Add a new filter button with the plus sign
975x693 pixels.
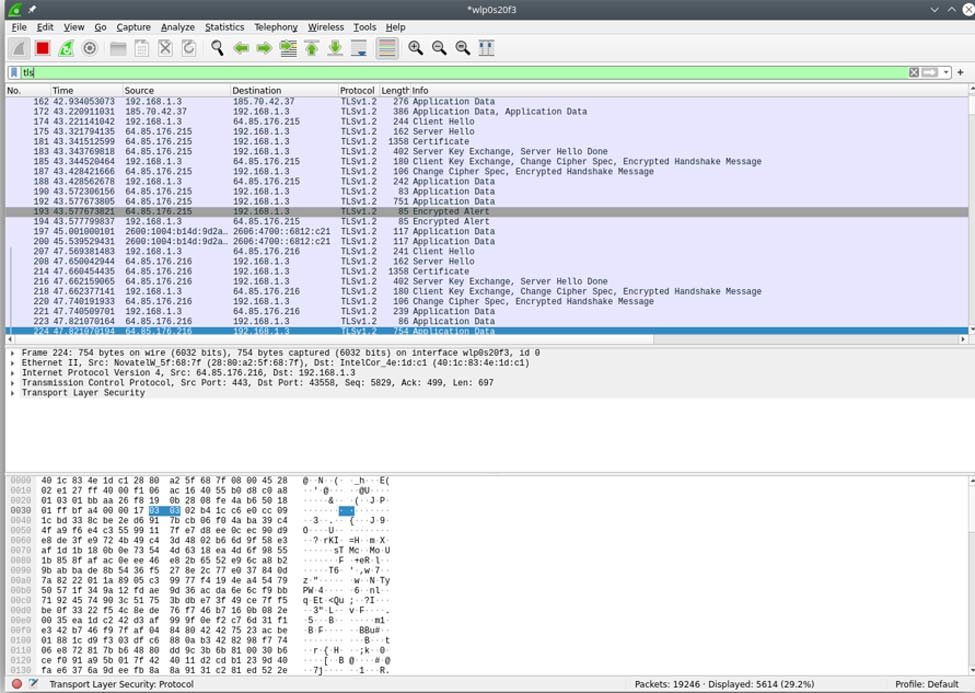click(x=960, y=72)
